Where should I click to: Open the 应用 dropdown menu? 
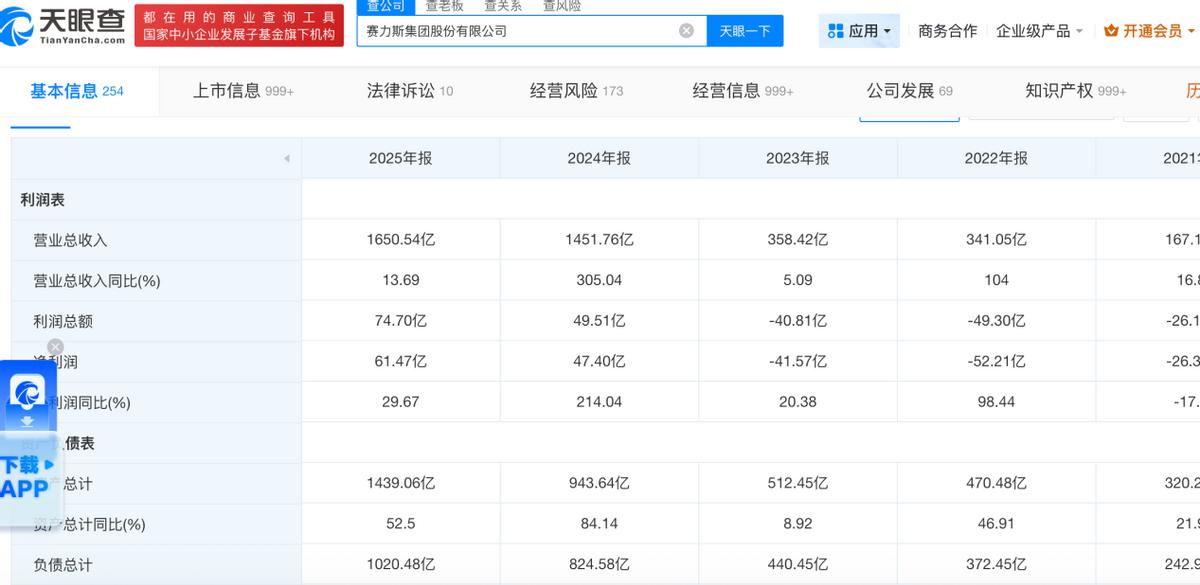click(859, 31)
